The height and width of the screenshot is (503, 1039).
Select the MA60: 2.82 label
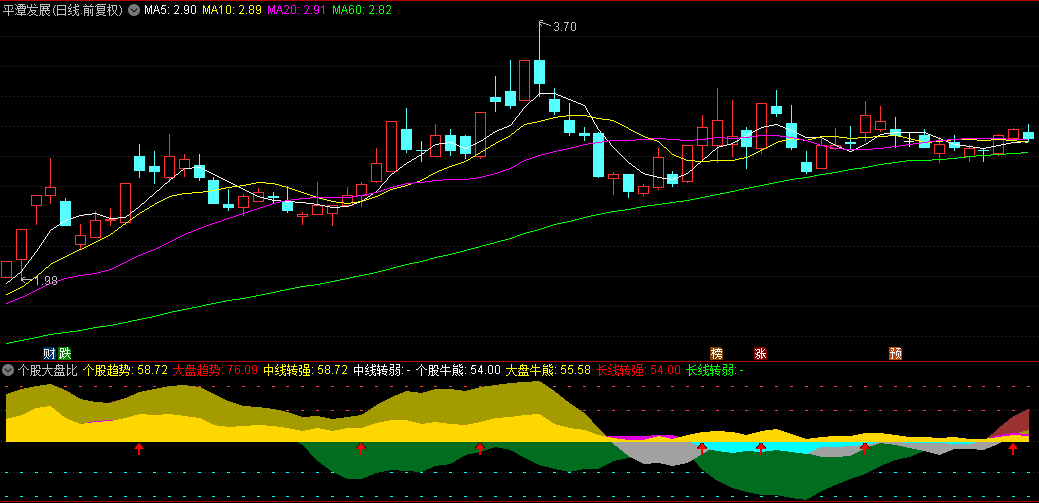[x=362, y=10]
